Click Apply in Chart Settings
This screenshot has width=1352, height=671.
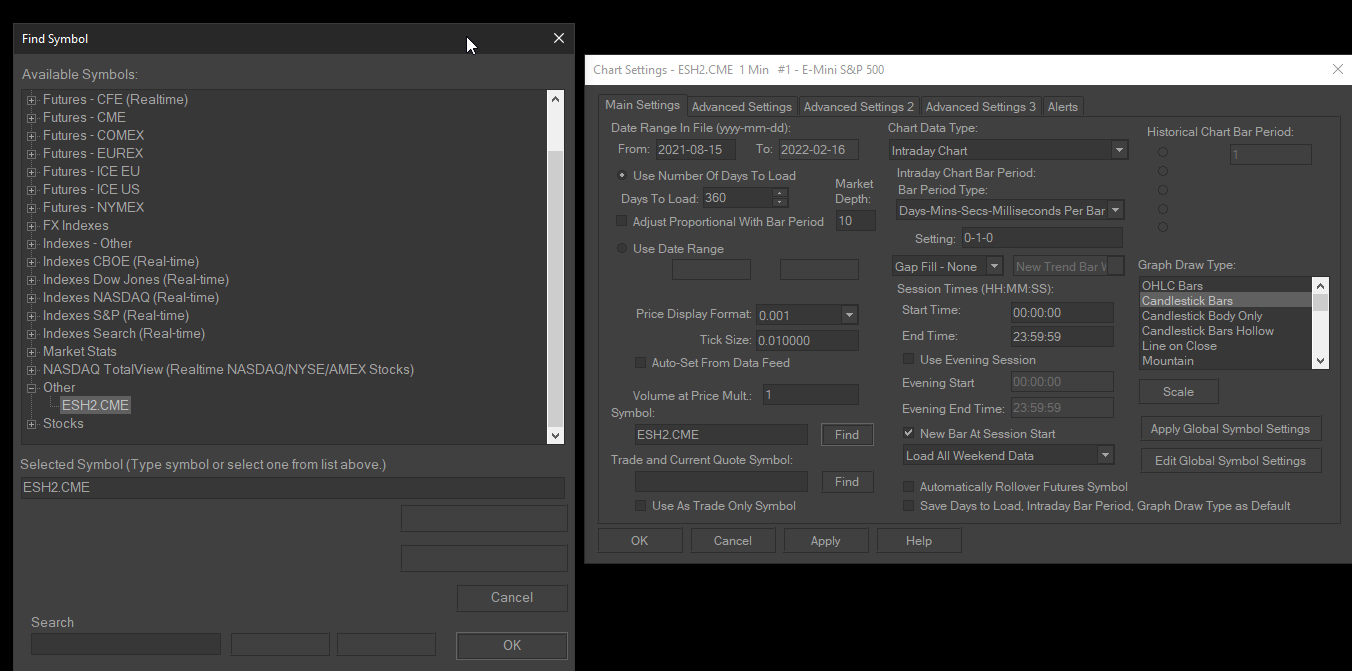coord(826,541)
